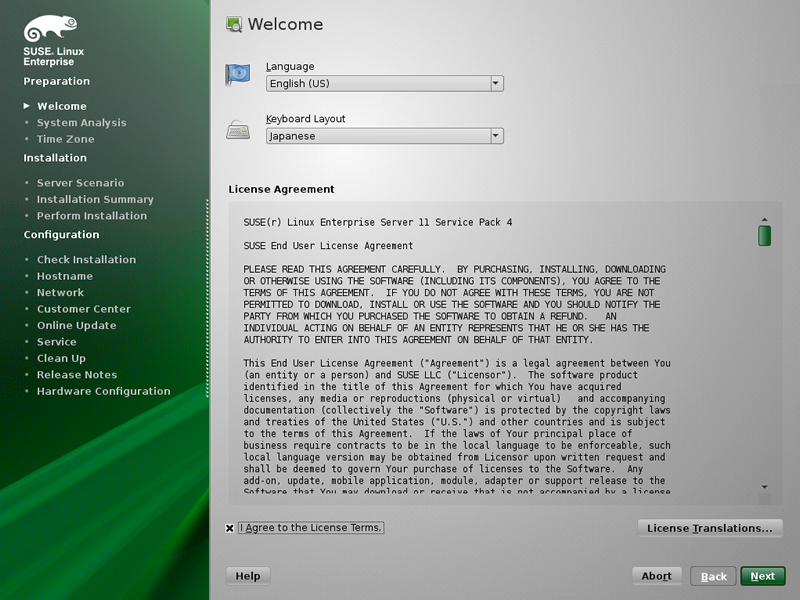Open the Language dropdown arrow
Screen dimensions: 800x600
coord(496,83)
